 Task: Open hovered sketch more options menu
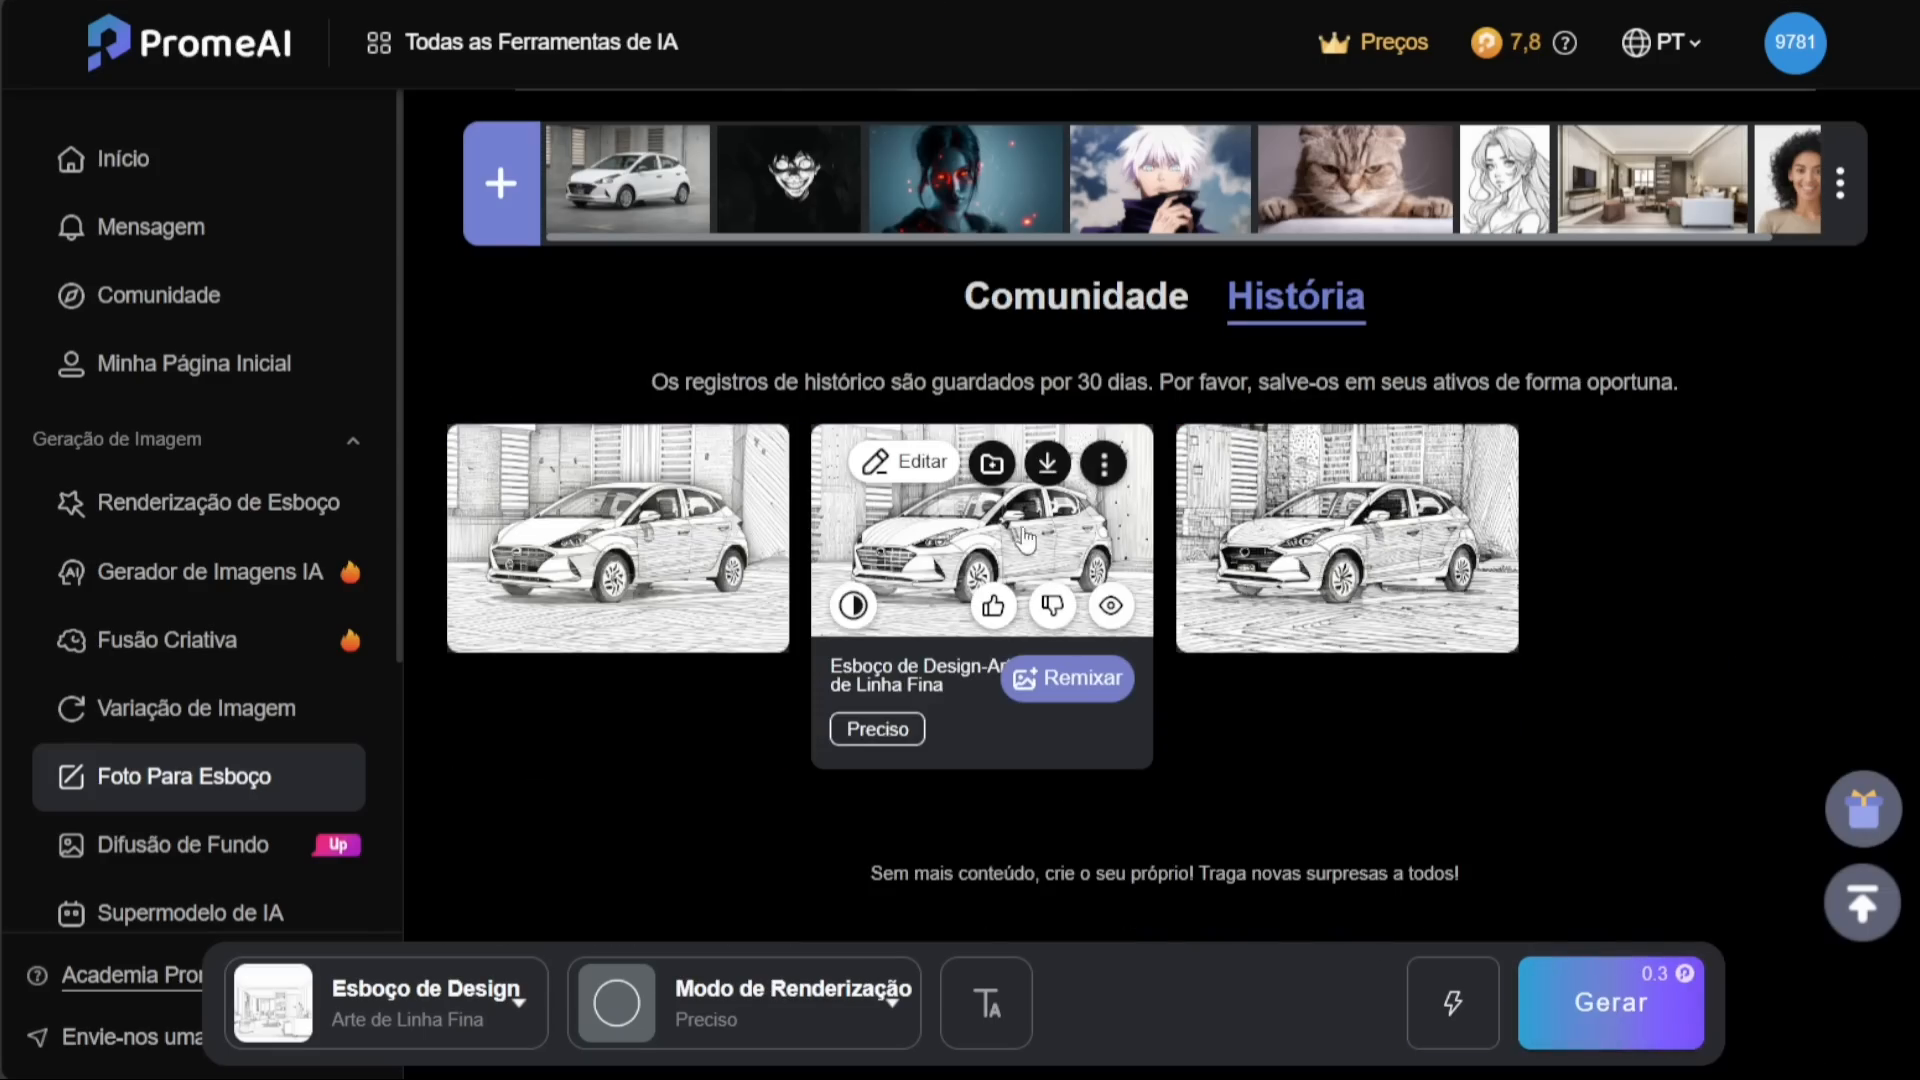(x=1104, y=464)
